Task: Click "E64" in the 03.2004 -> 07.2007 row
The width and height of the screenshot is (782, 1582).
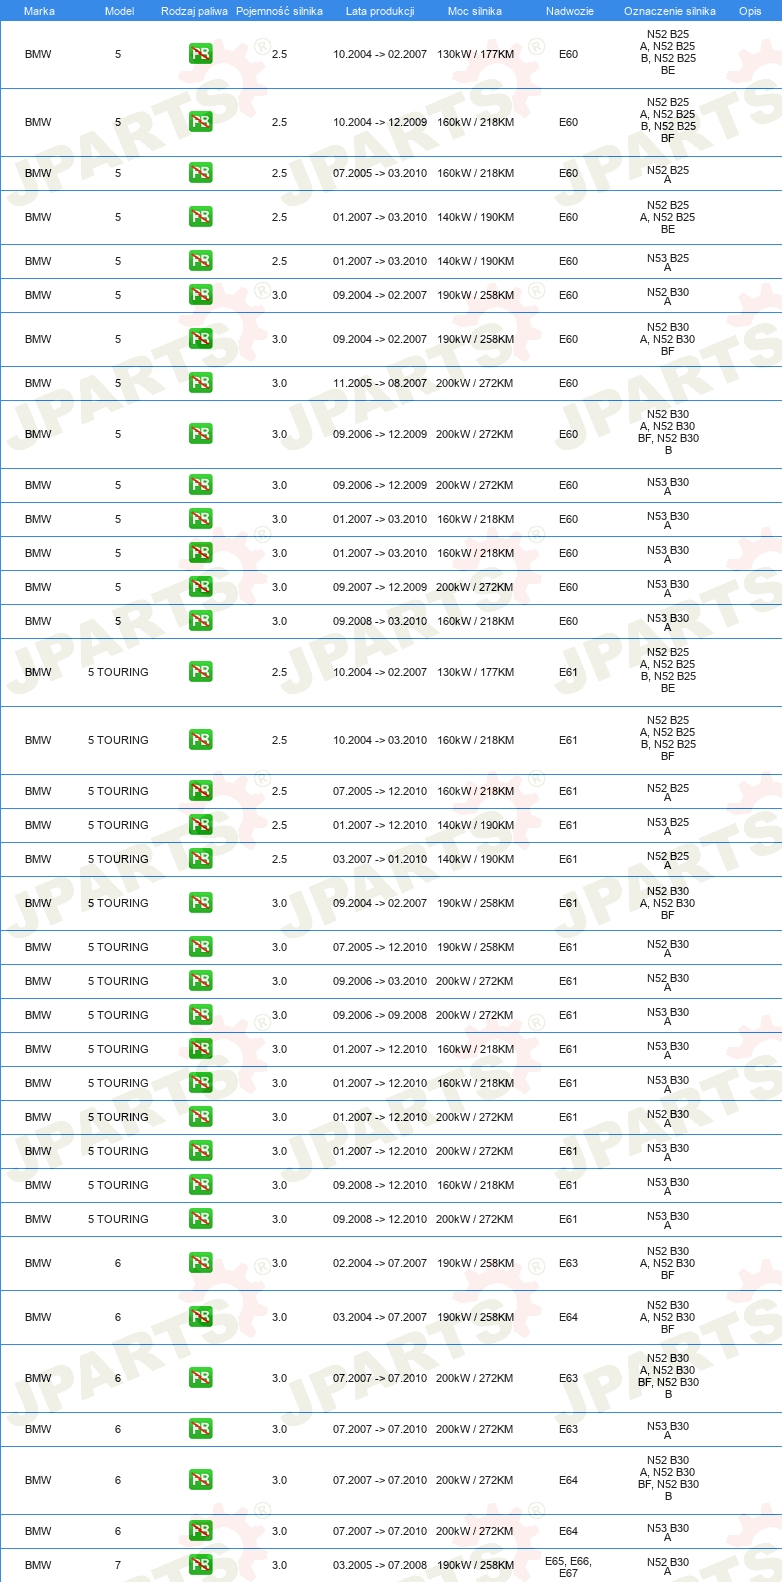Action: 568,1317
